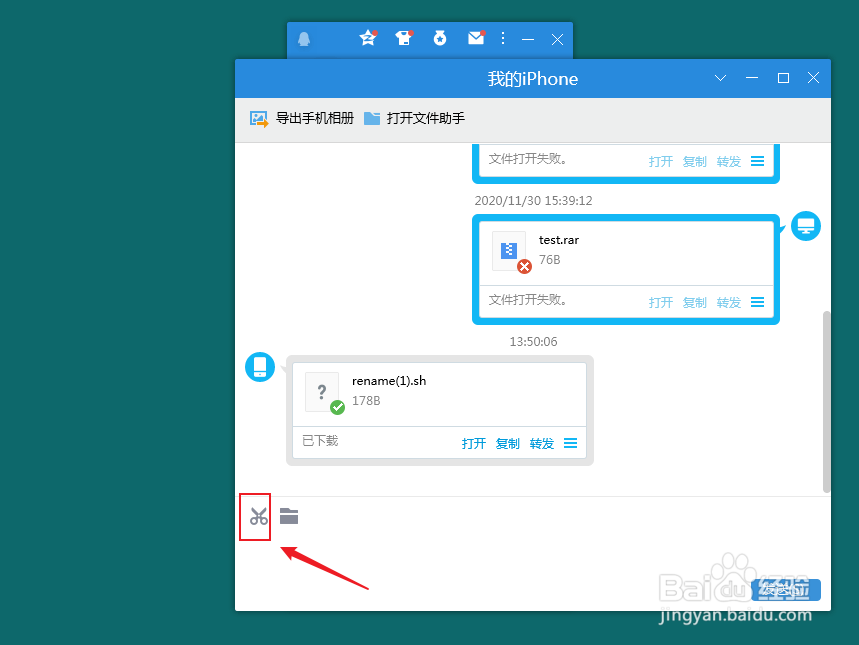
Task: Click the scissors screenshot tool
Action: coord(259,516)
